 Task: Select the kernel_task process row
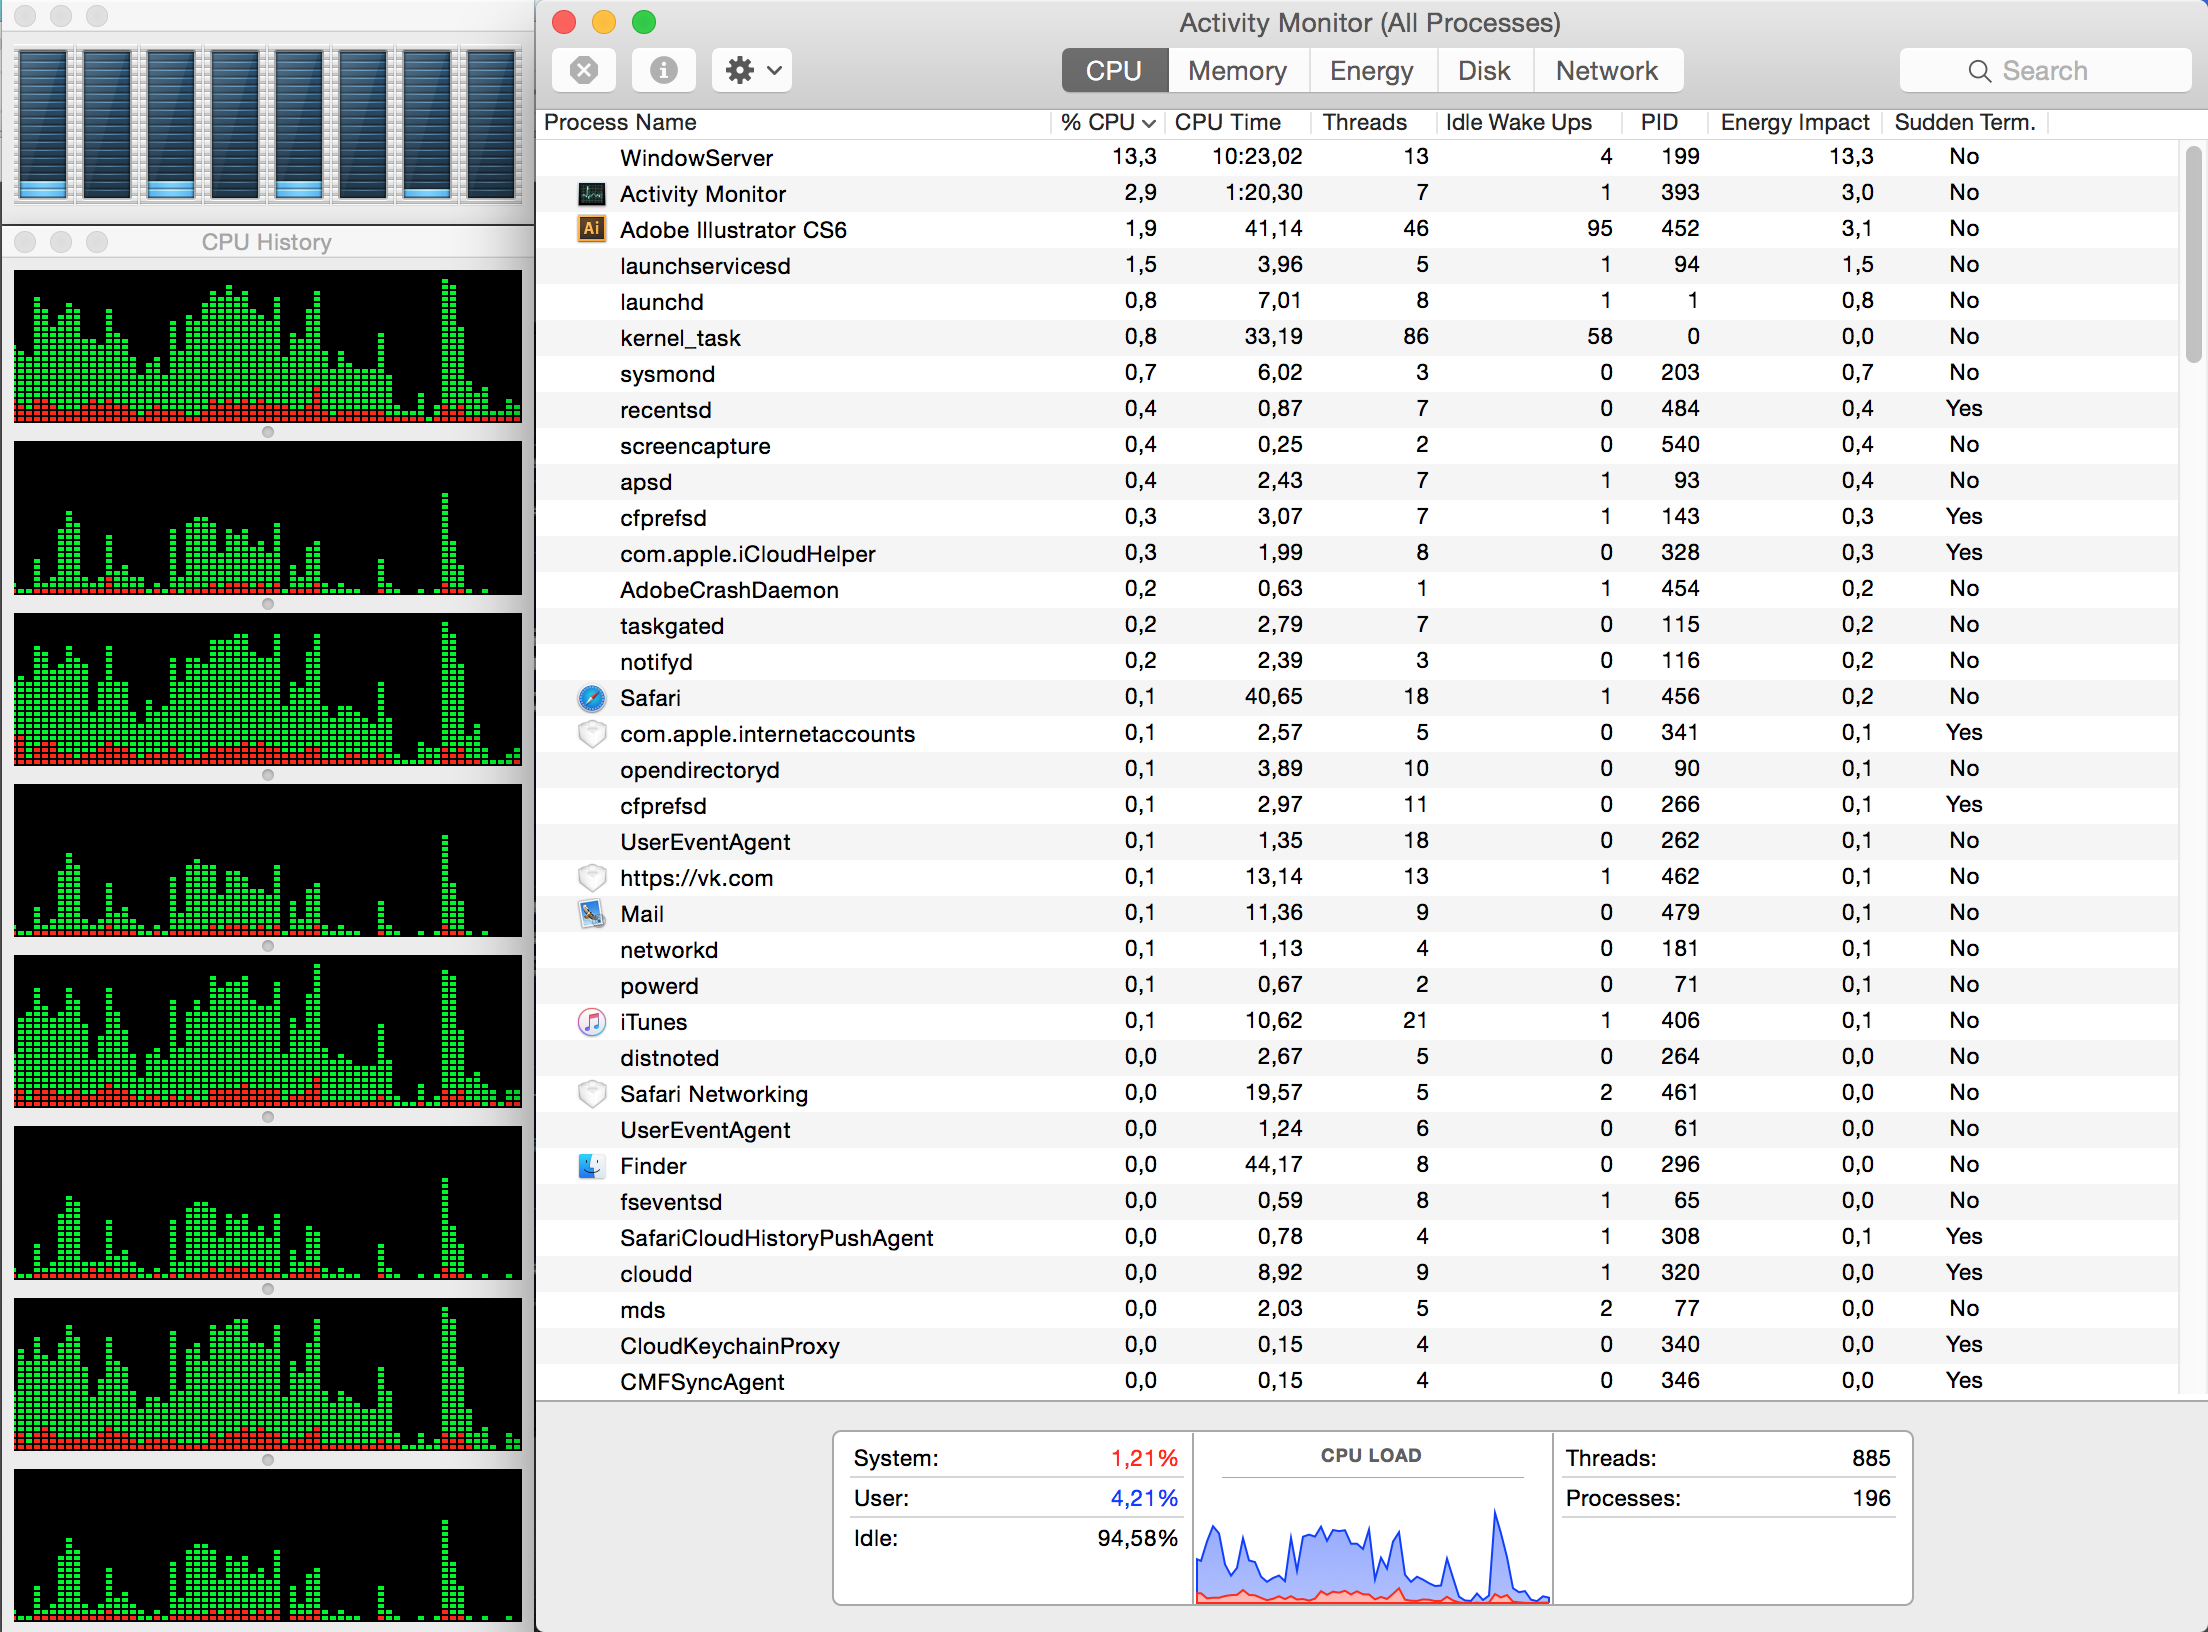[1357, 337]
